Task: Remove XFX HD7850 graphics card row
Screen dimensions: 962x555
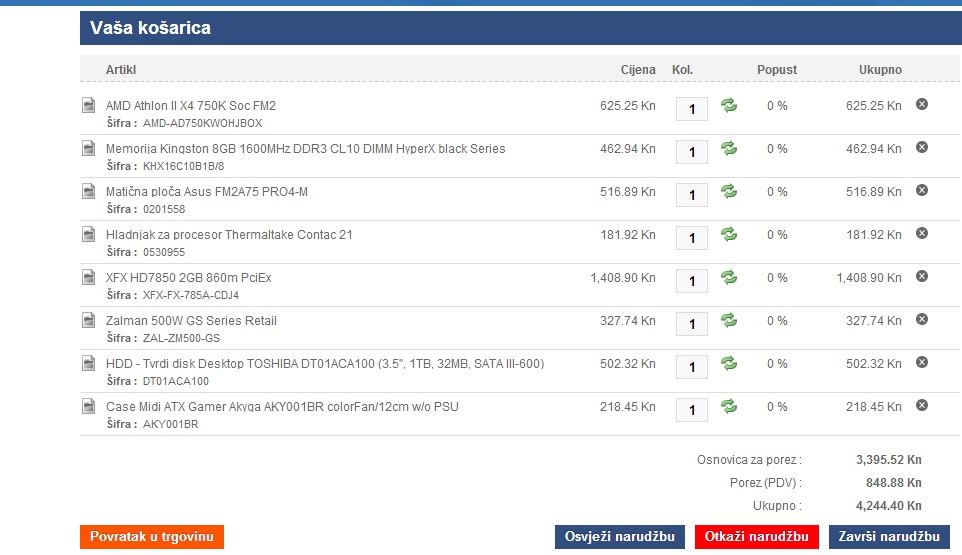Action: tap(922, 276)
